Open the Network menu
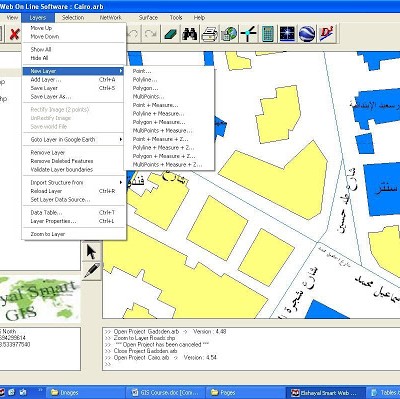400x399 pixels. 111,18
